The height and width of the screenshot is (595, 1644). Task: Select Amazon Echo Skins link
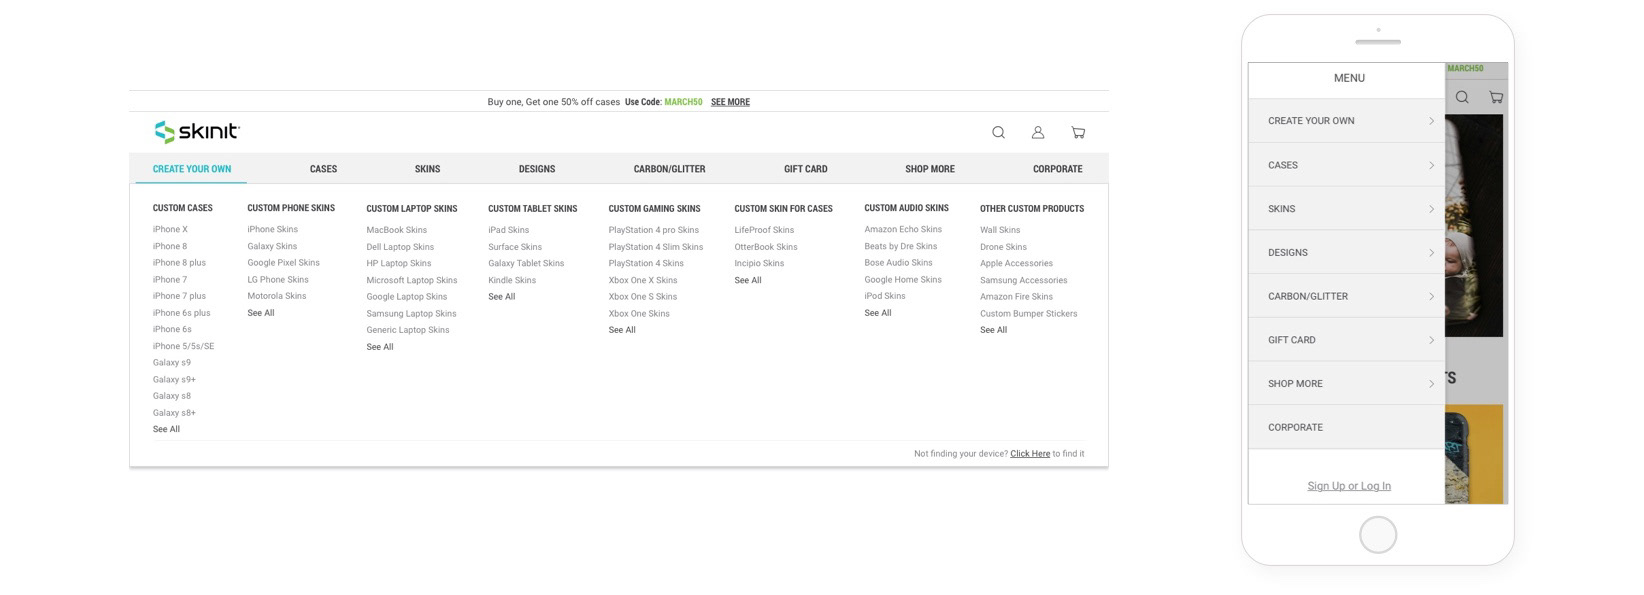pyautogui.click(x=903, y=229)
